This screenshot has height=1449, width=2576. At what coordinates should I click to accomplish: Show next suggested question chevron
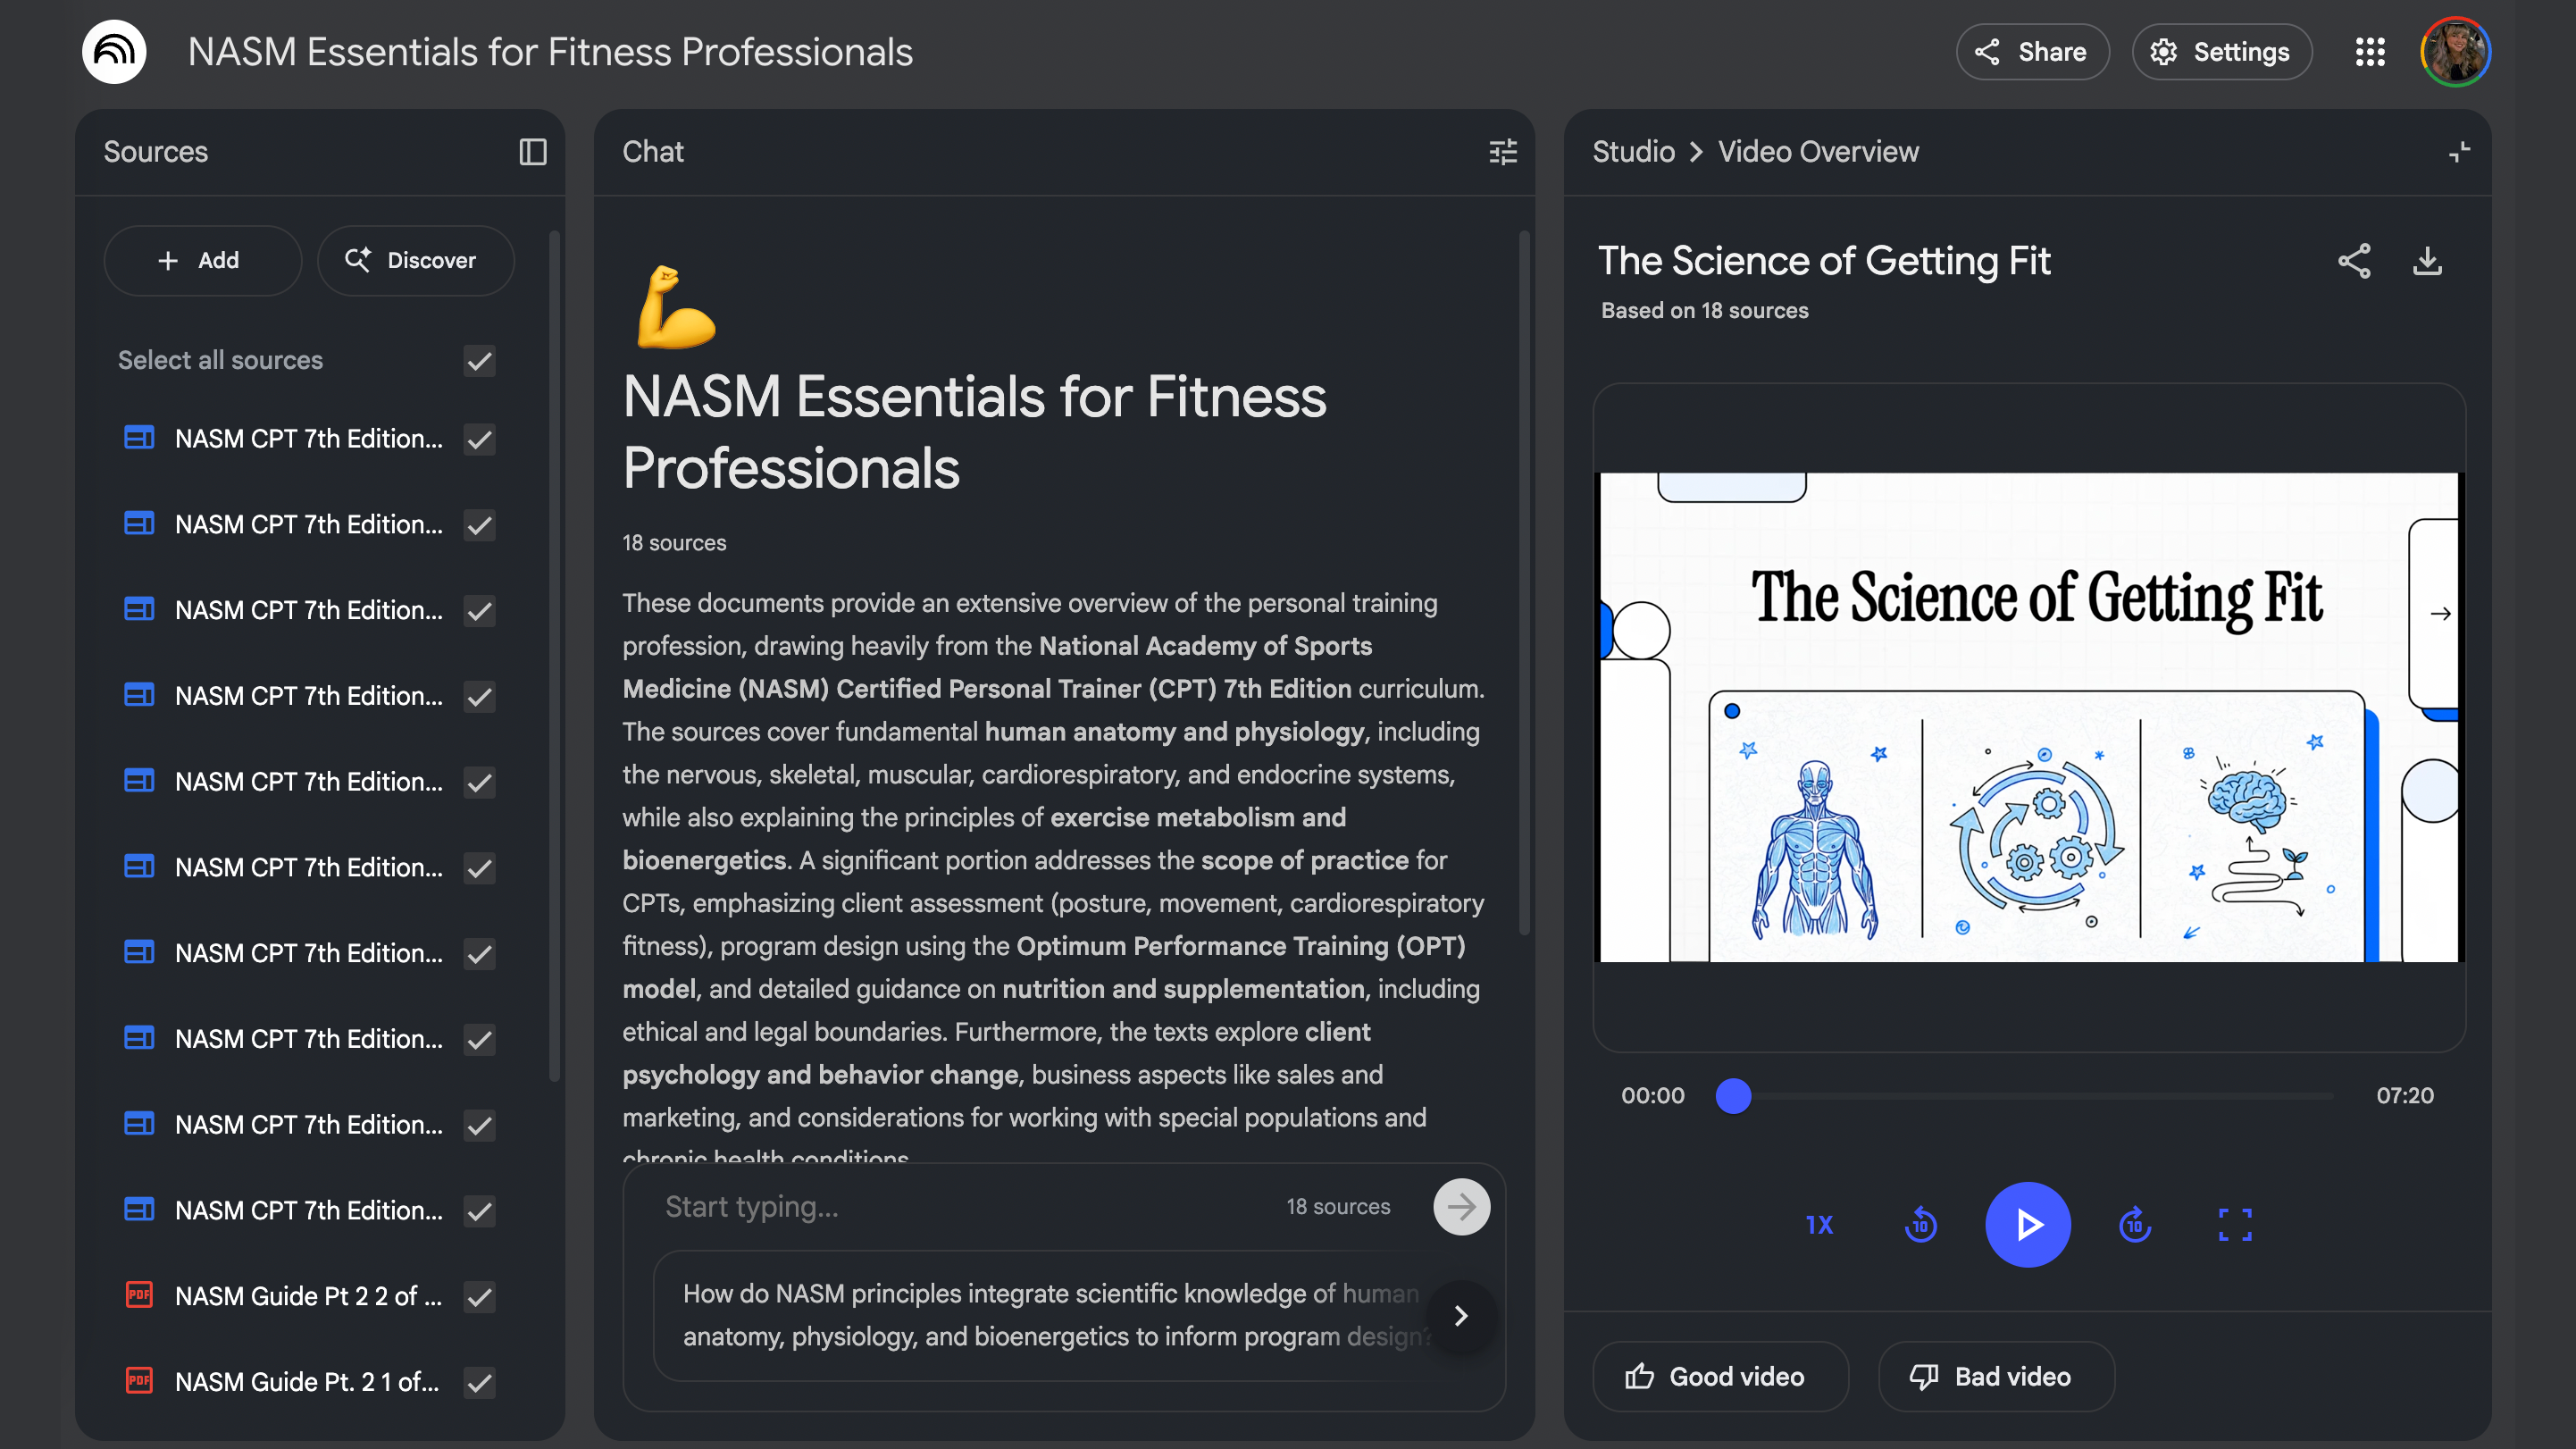coord(1461,1316)
